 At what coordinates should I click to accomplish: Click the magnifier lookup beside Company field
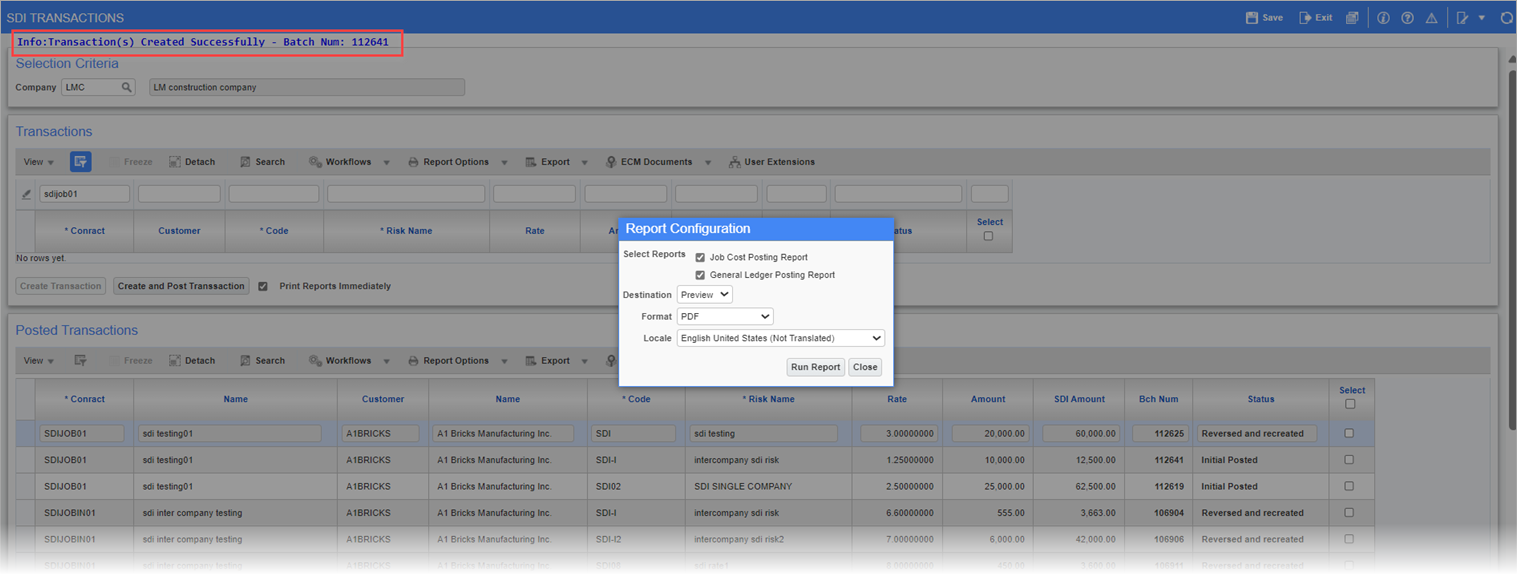click(x=127, y=87)
